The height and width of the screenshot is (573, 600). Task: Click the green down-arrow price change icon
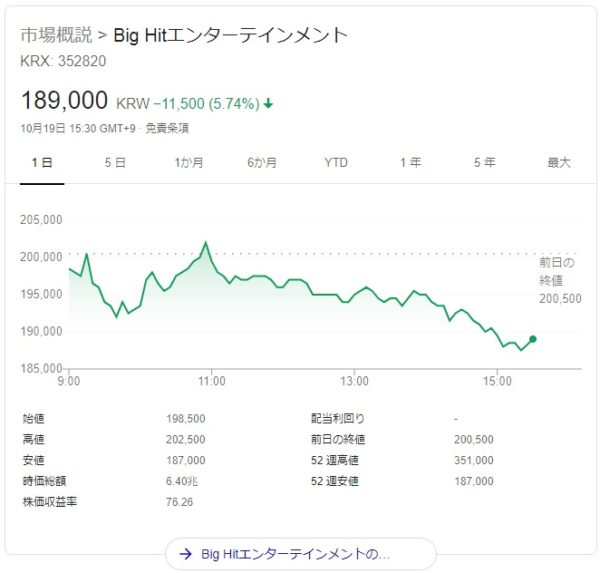tap(269, 103)
